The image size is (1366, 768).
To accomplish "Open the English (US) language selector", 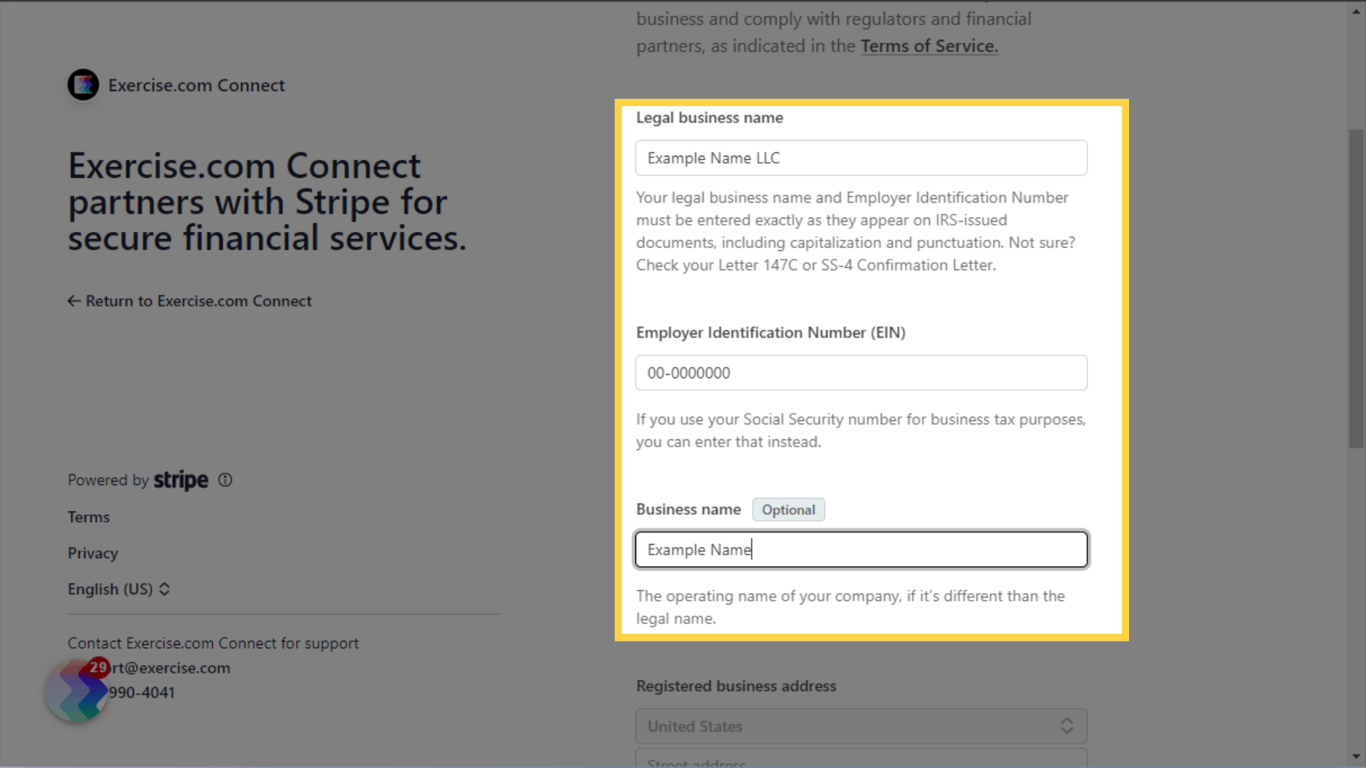I will pos(119,589).
